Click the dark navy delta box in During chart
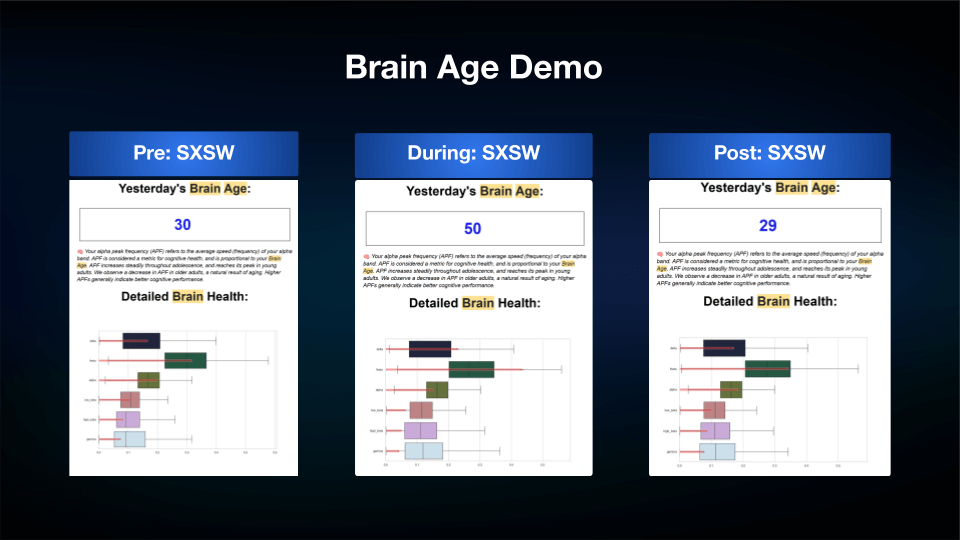This screenshot has width=960, height=540. pyautogui.click(x=430, y=350)
